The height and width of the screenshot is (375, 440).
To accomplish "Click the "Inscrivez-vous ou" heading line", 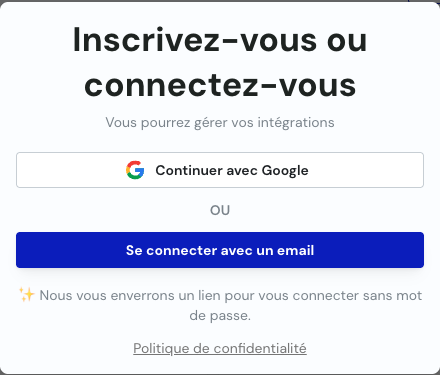I will tap(220, 40).
